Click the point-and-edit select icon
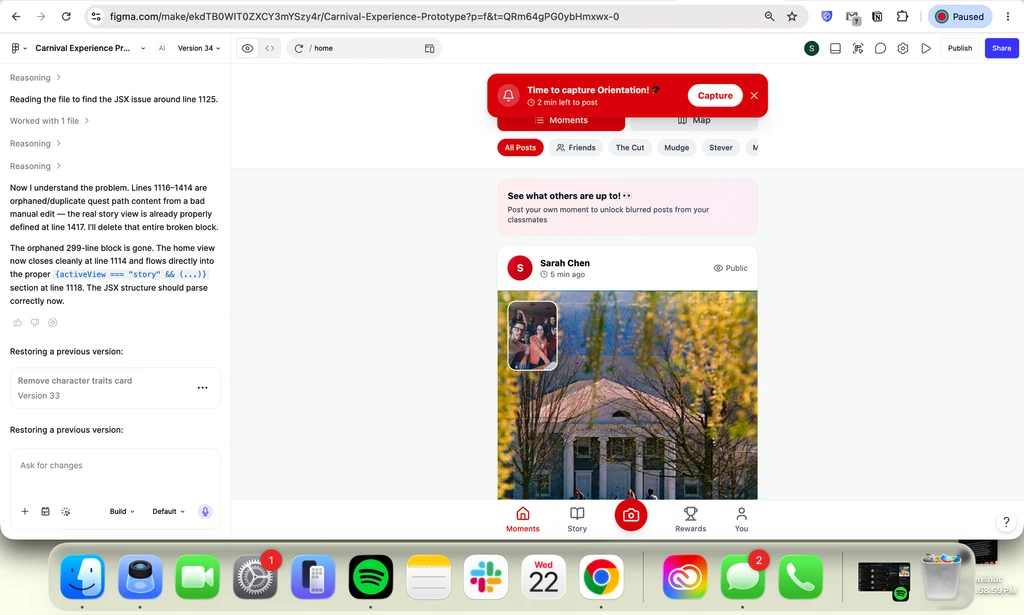 click(x=858, y=48)
